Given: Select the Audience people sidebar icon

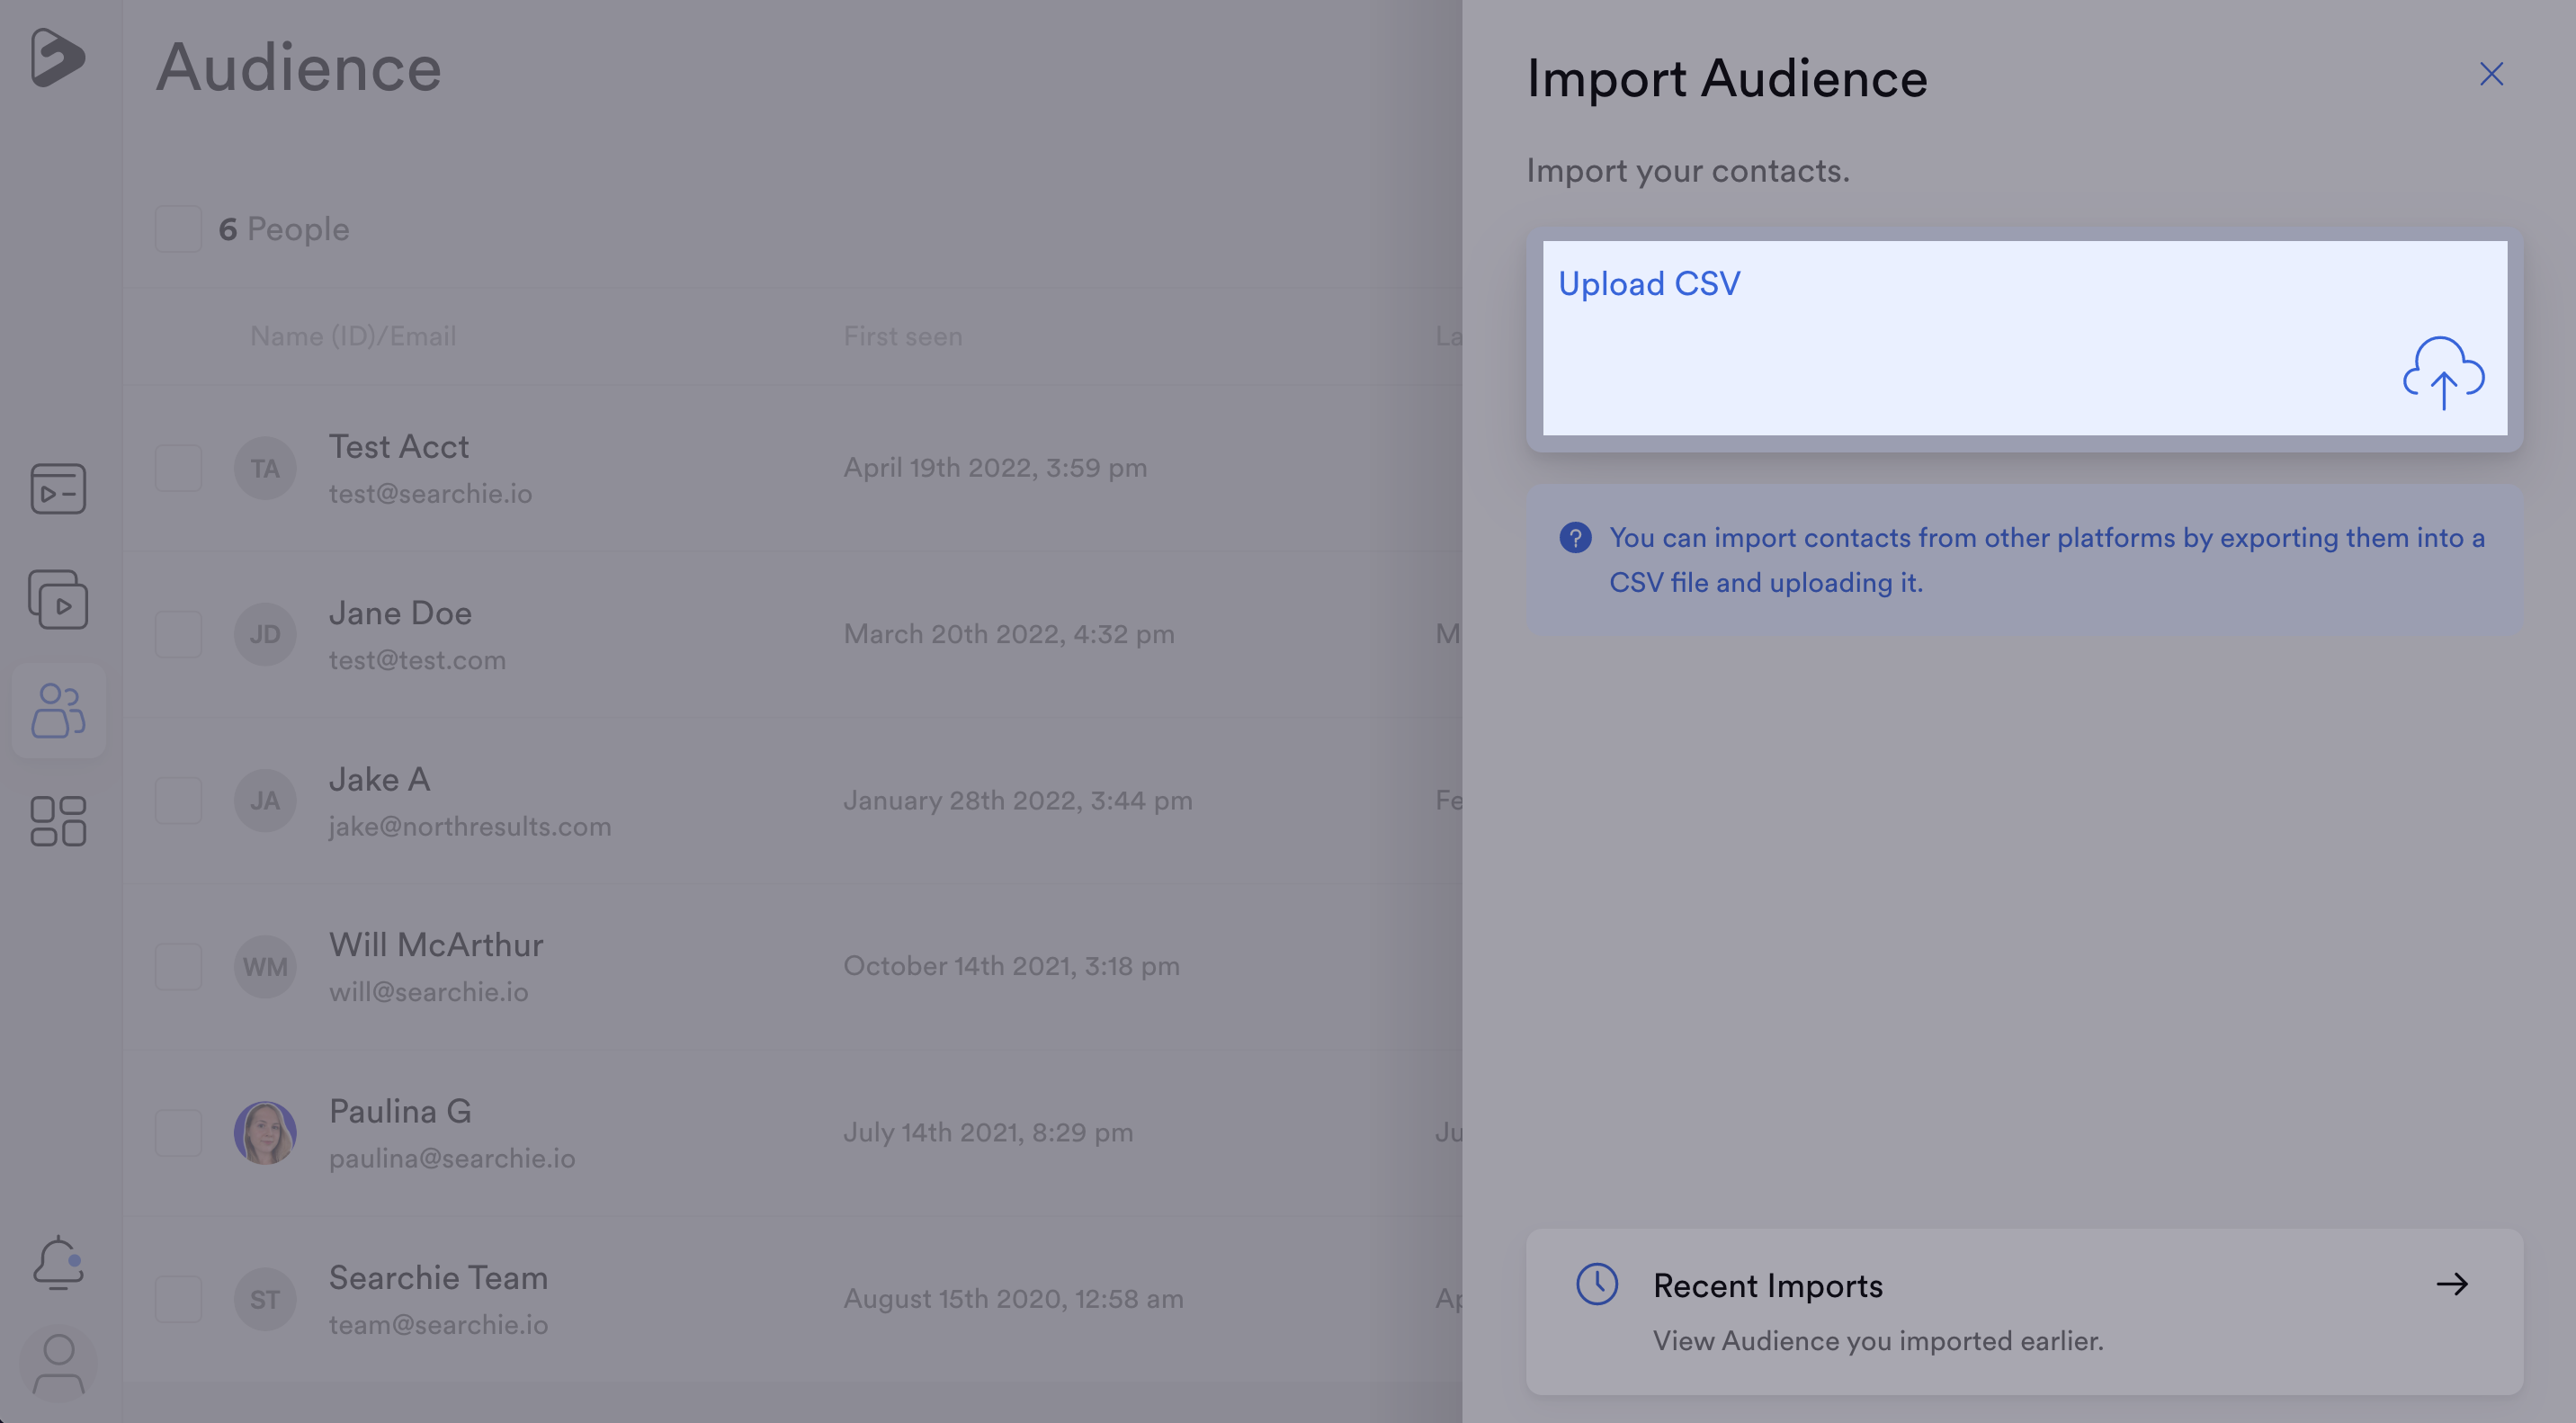Looking at the screenshot, I should (x=58, y=710).
